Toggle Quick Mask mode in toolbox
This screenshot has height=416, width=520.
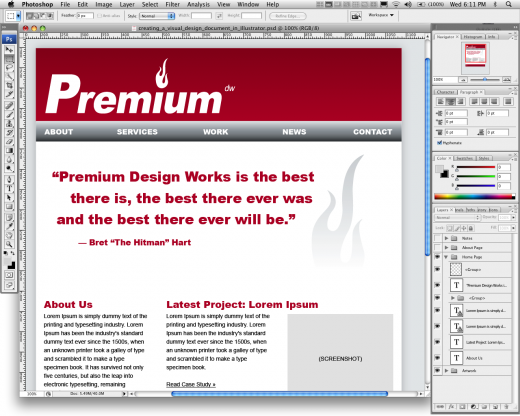pos(9,275)
